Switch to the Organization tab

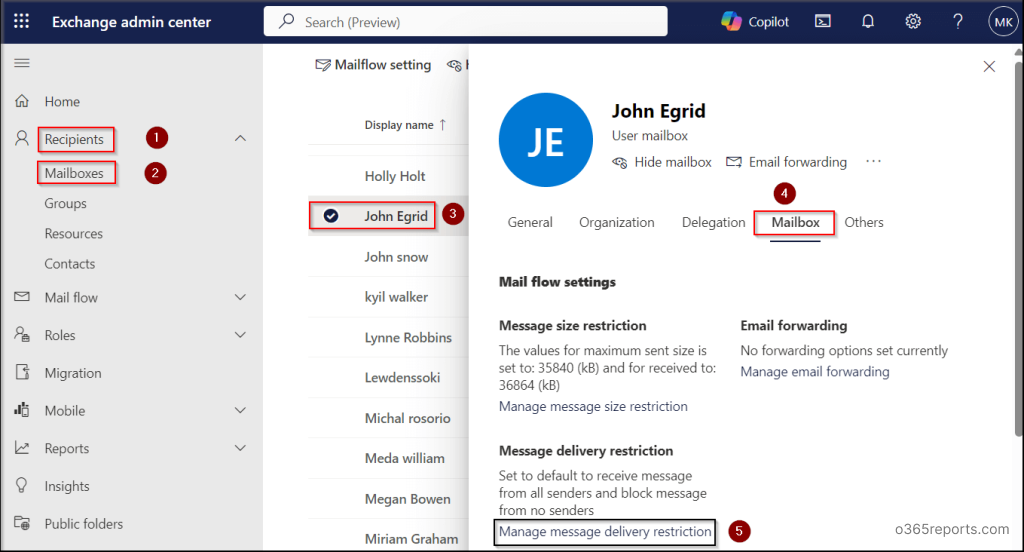(616, 222)
